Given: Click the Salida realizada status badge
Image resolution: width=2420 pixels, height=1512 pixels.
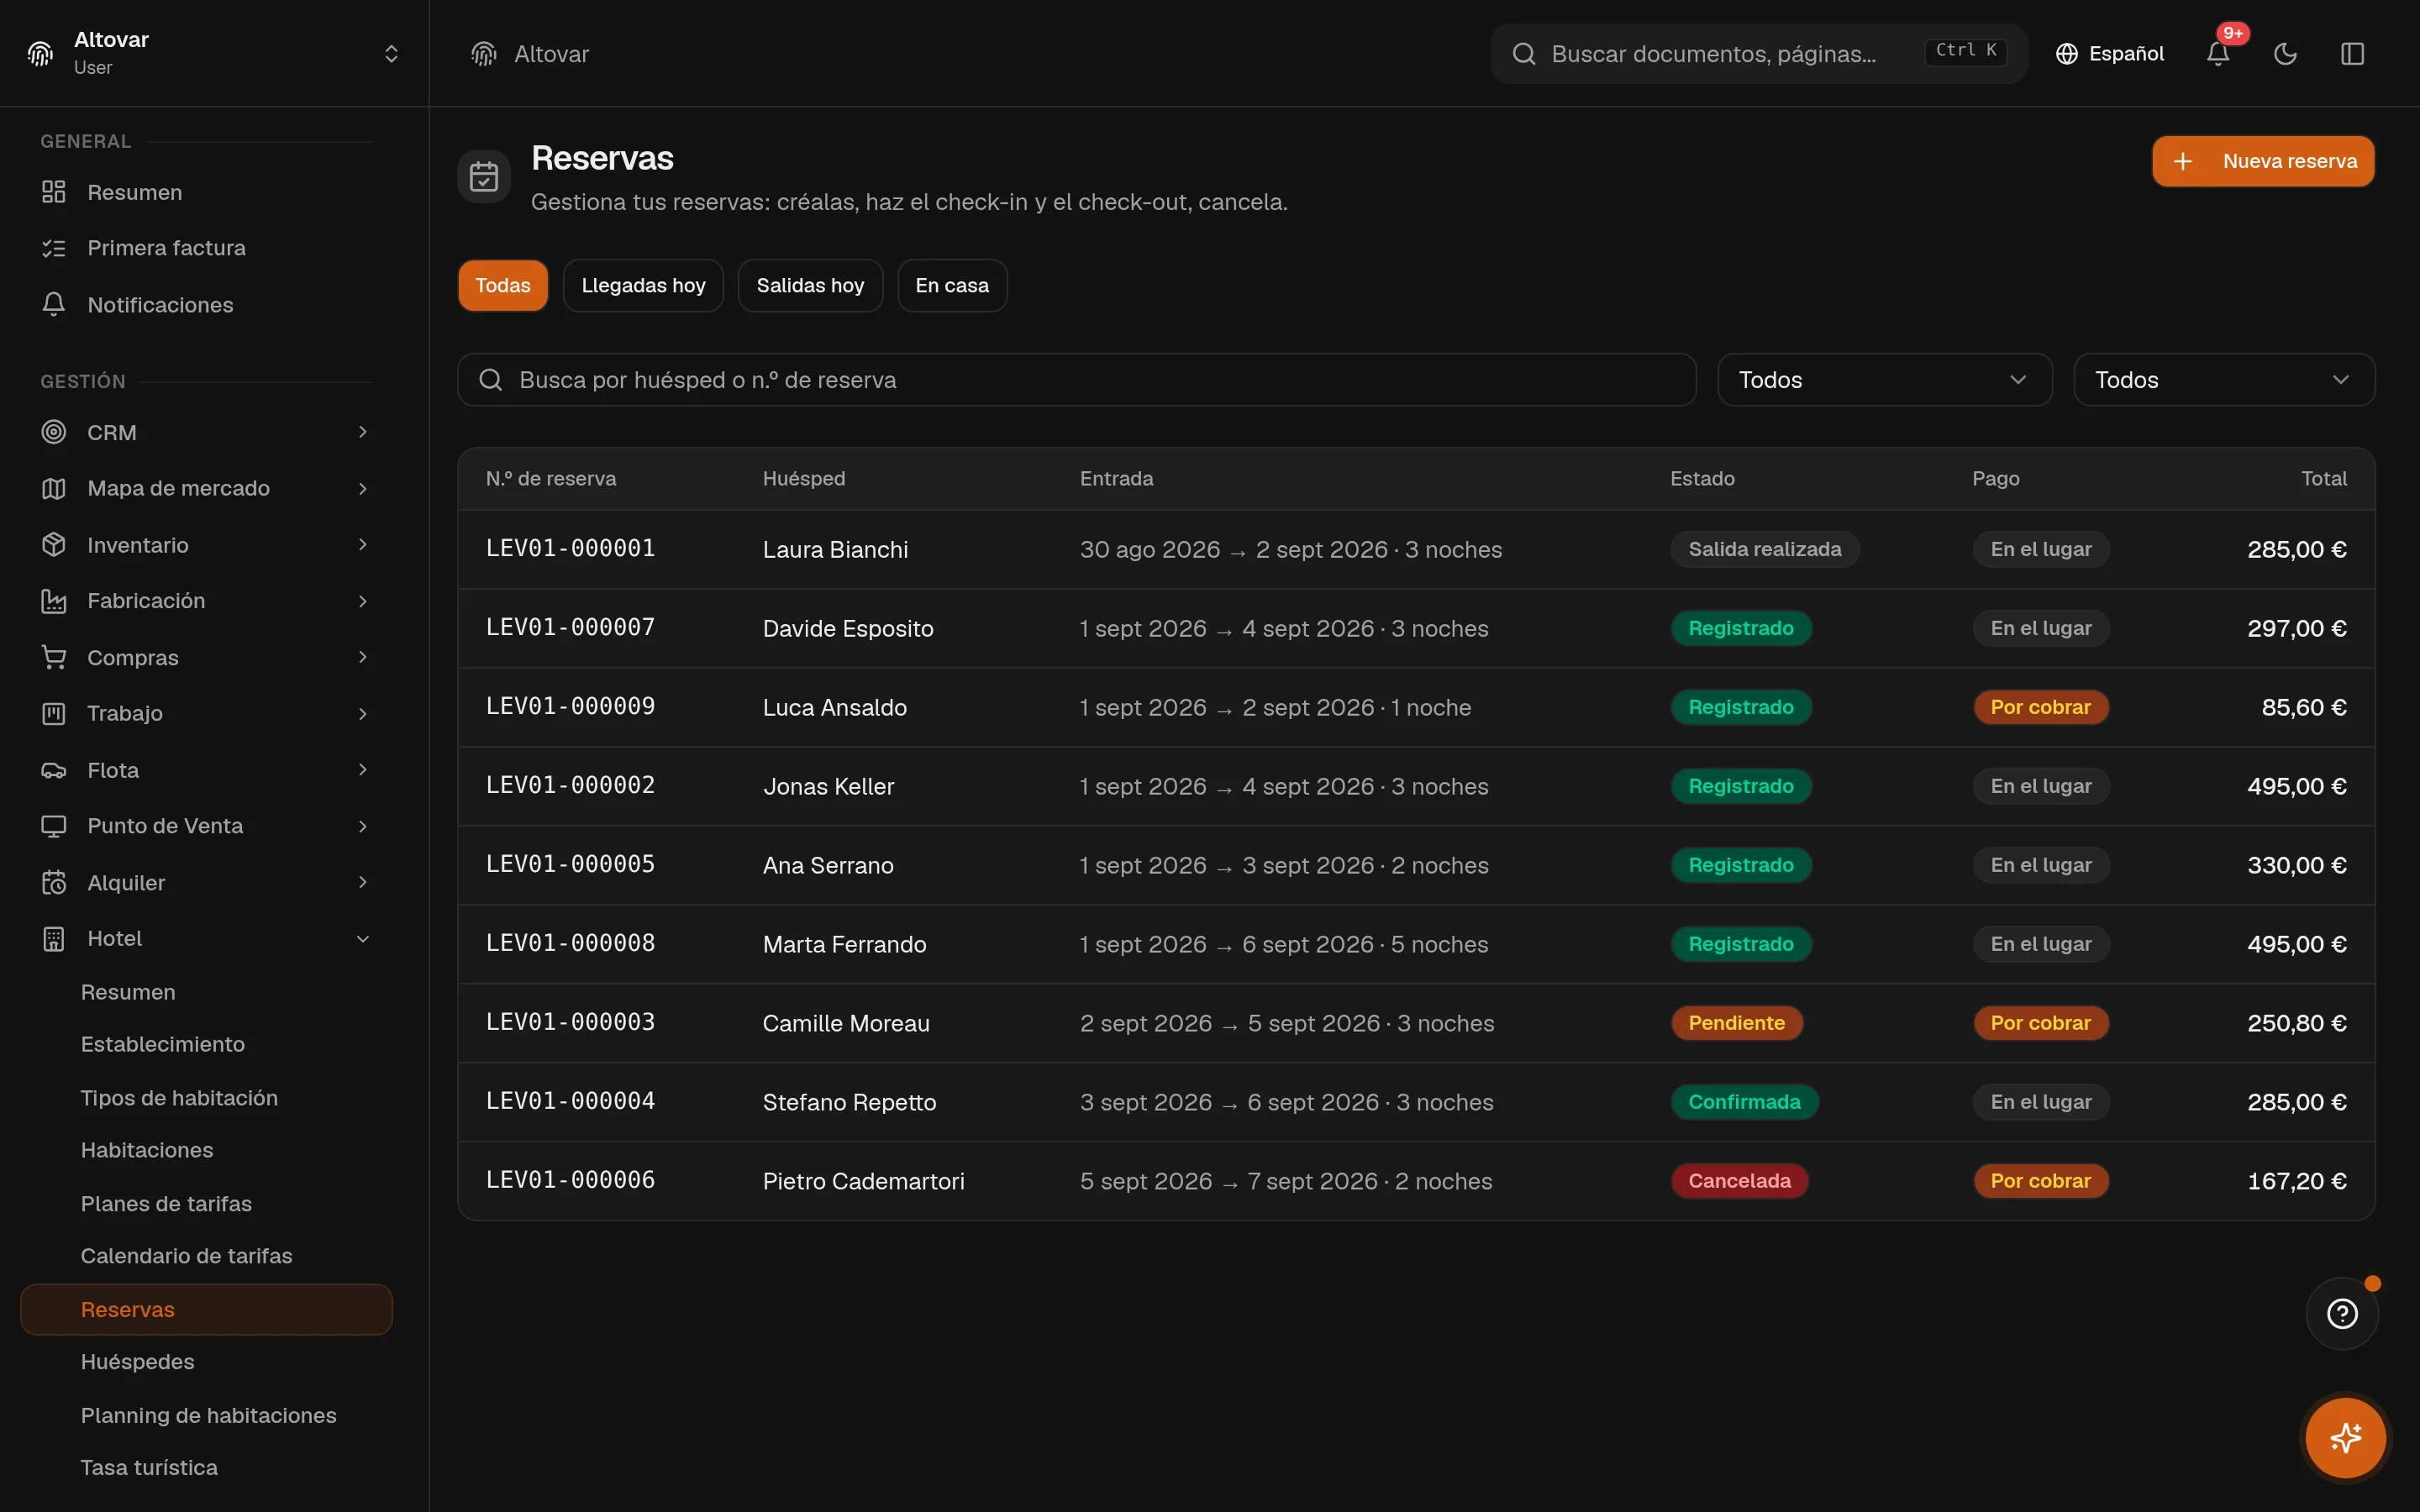Looking at the screenshot, I should (1765, 549).
